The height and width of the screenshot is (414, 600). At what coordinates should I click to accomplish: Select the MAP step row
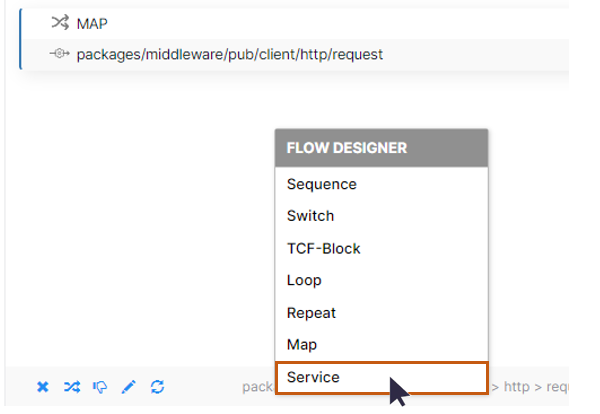click(295, 23)
